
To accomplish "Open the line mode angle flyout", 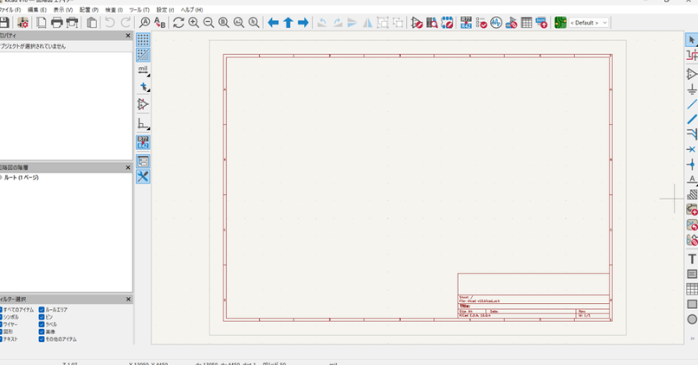I will (x=143, y=124).
